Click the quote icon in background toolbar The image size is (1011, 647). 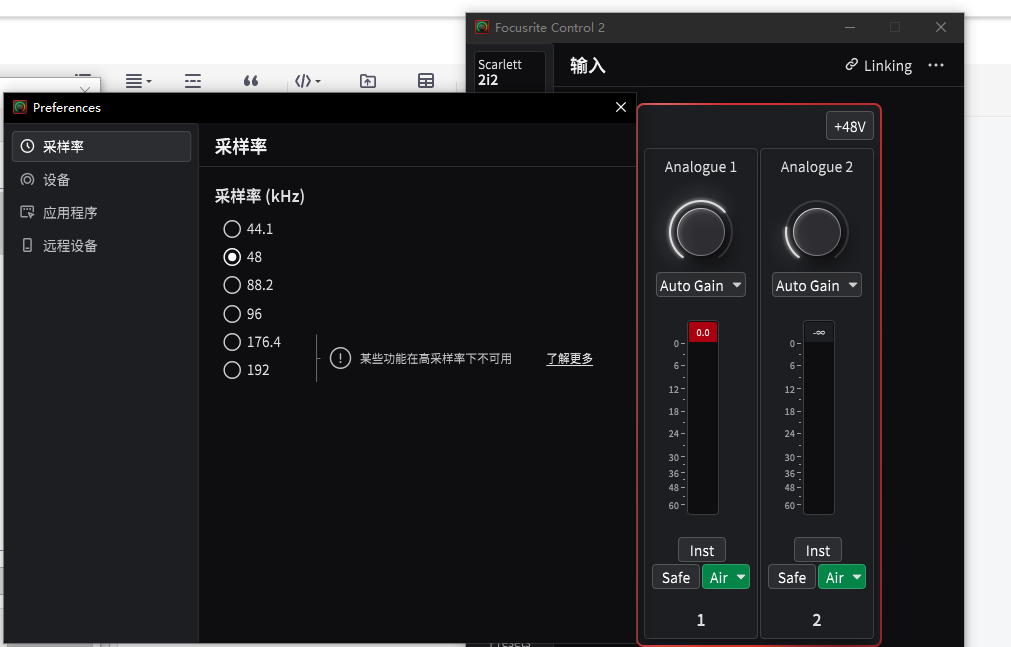point(251,81)
